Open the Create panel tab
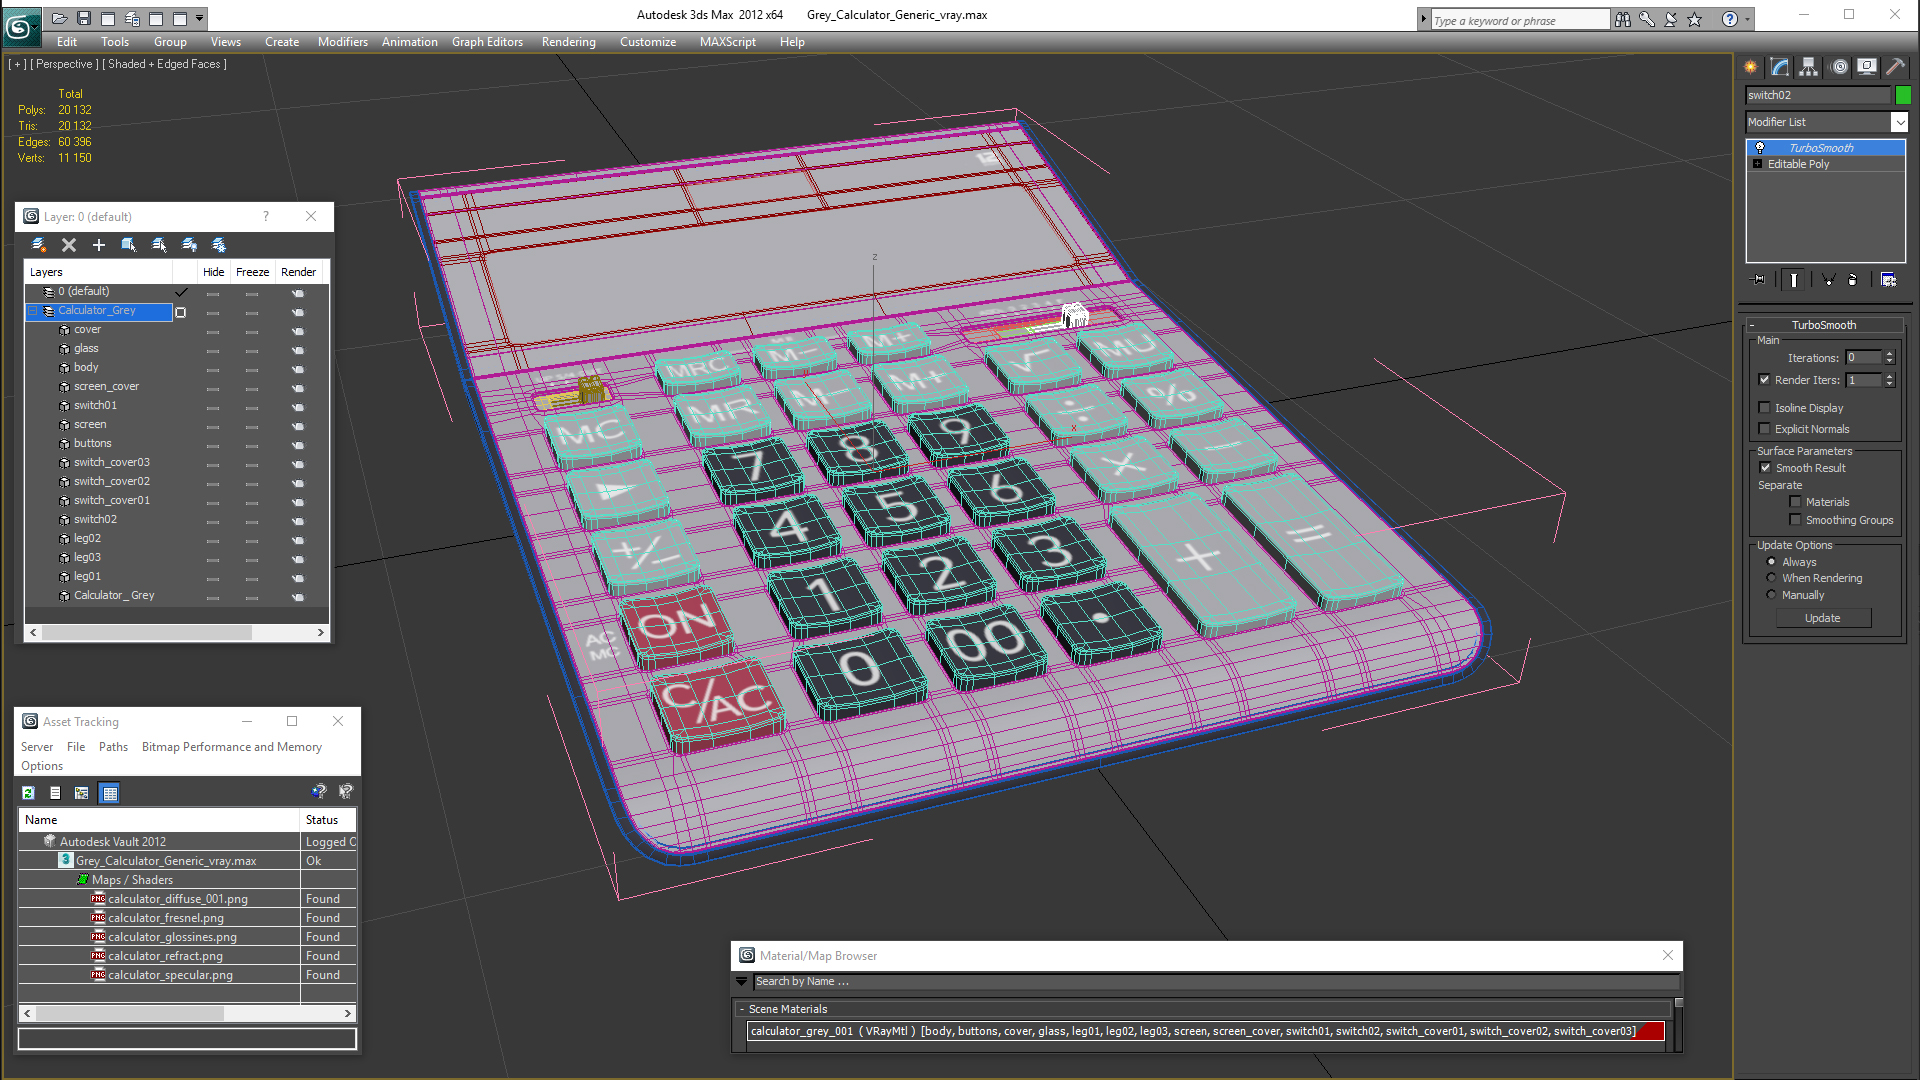Viewport: 1920px width, 1080px height. [x=1751, y=67]
